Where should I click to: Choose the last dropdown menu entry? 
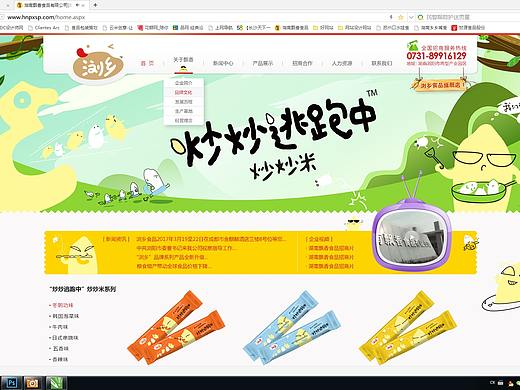coord(184,120)
